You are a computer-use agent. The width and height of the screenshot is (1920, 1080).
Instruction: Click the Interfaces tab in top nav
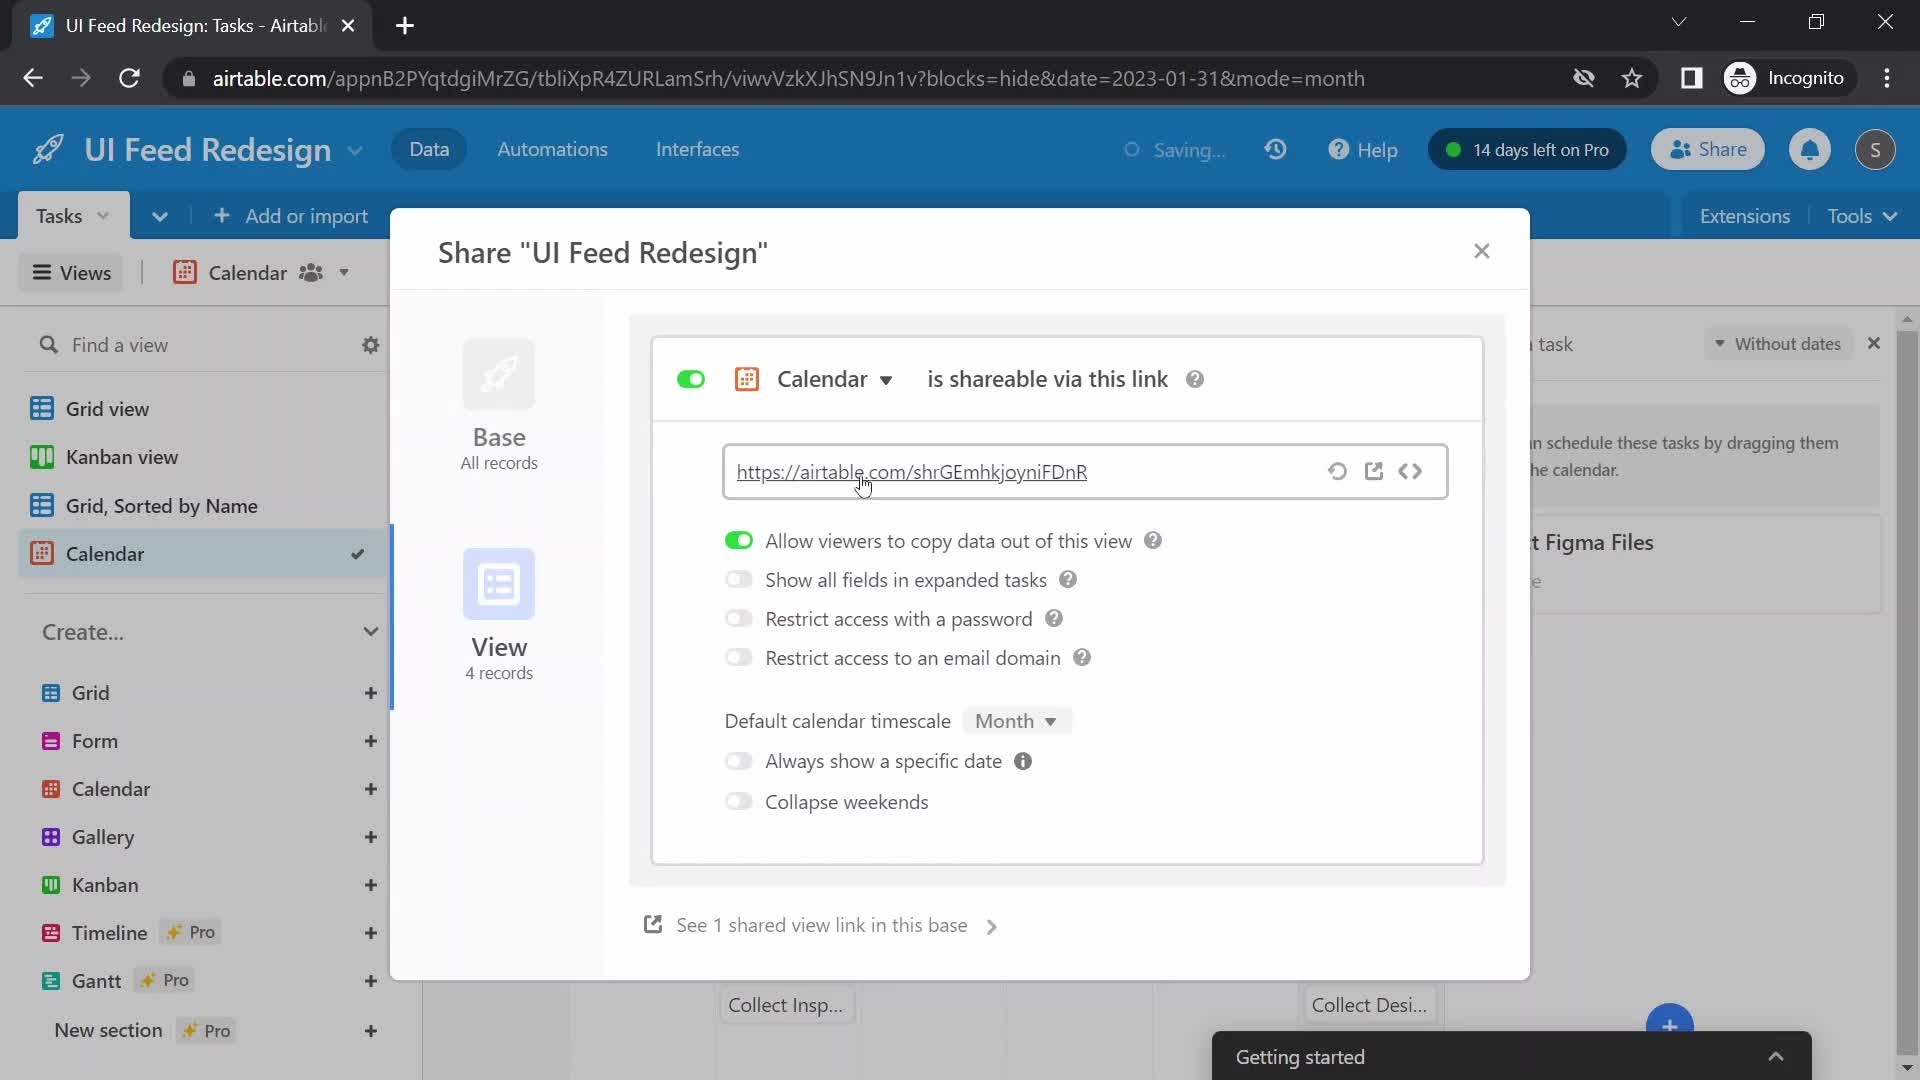coord(696,149)
